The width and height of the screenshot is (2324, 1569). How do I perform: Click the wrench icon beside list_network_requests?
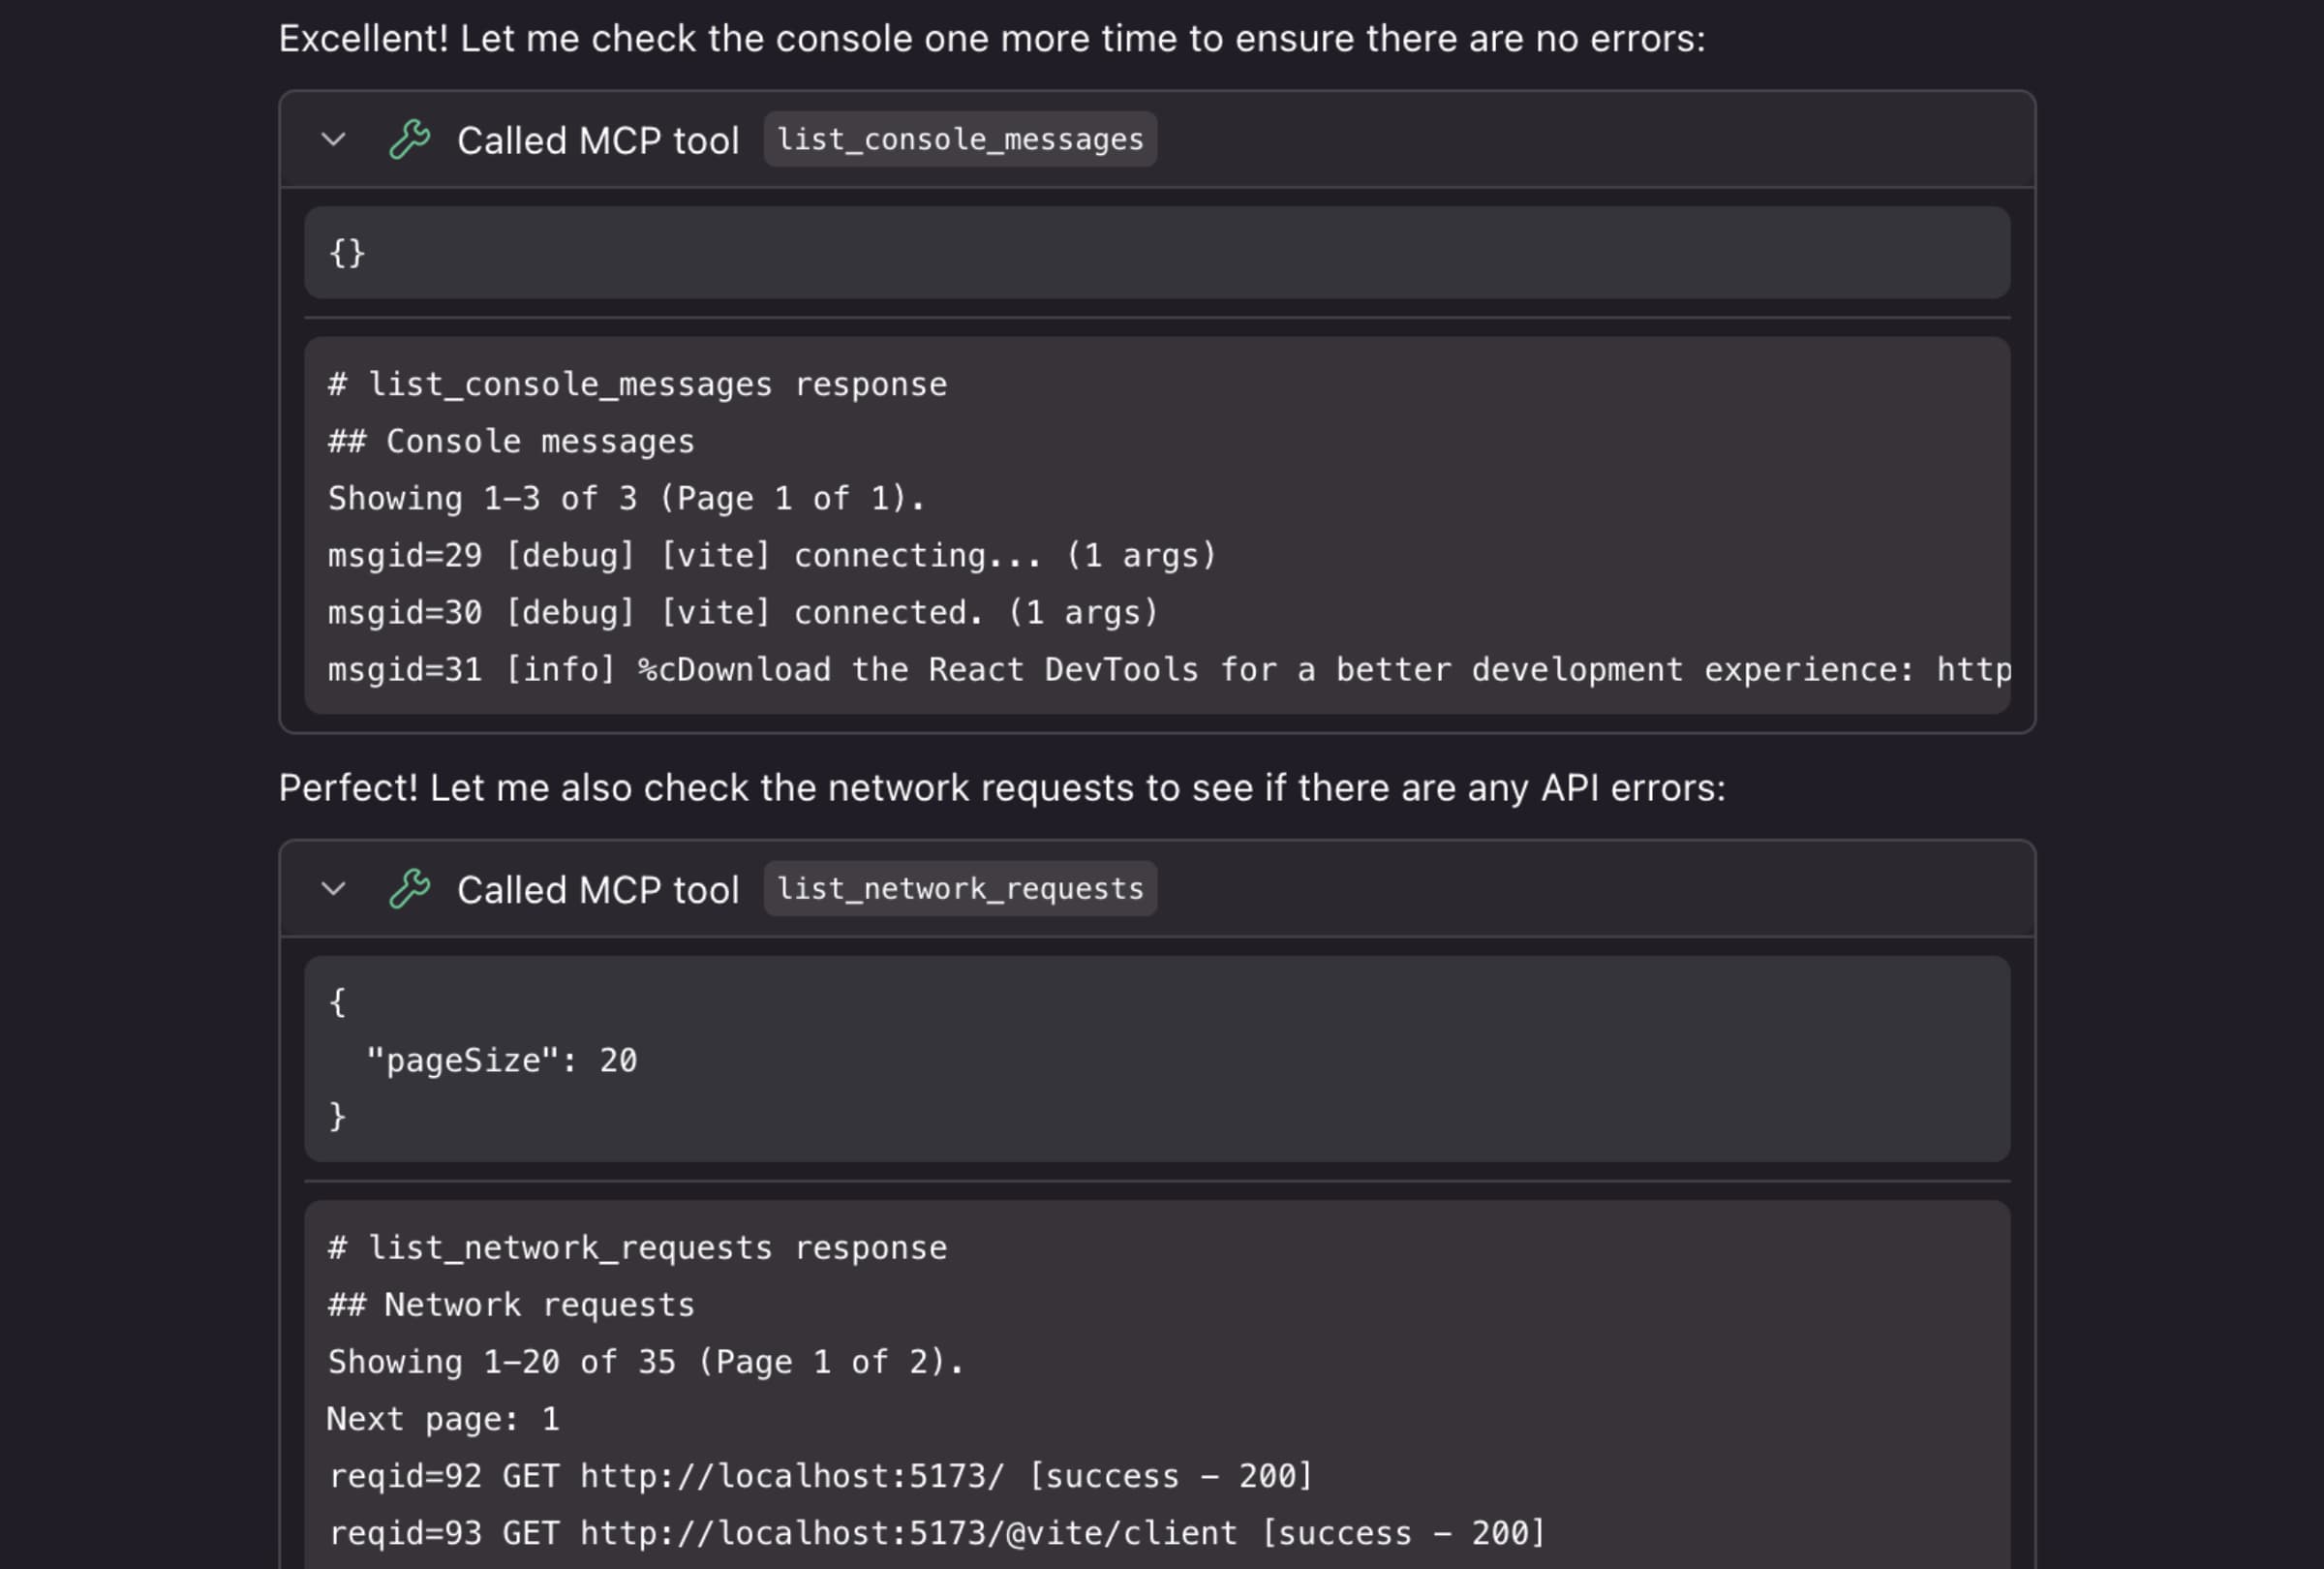click(x=411, y=888)
